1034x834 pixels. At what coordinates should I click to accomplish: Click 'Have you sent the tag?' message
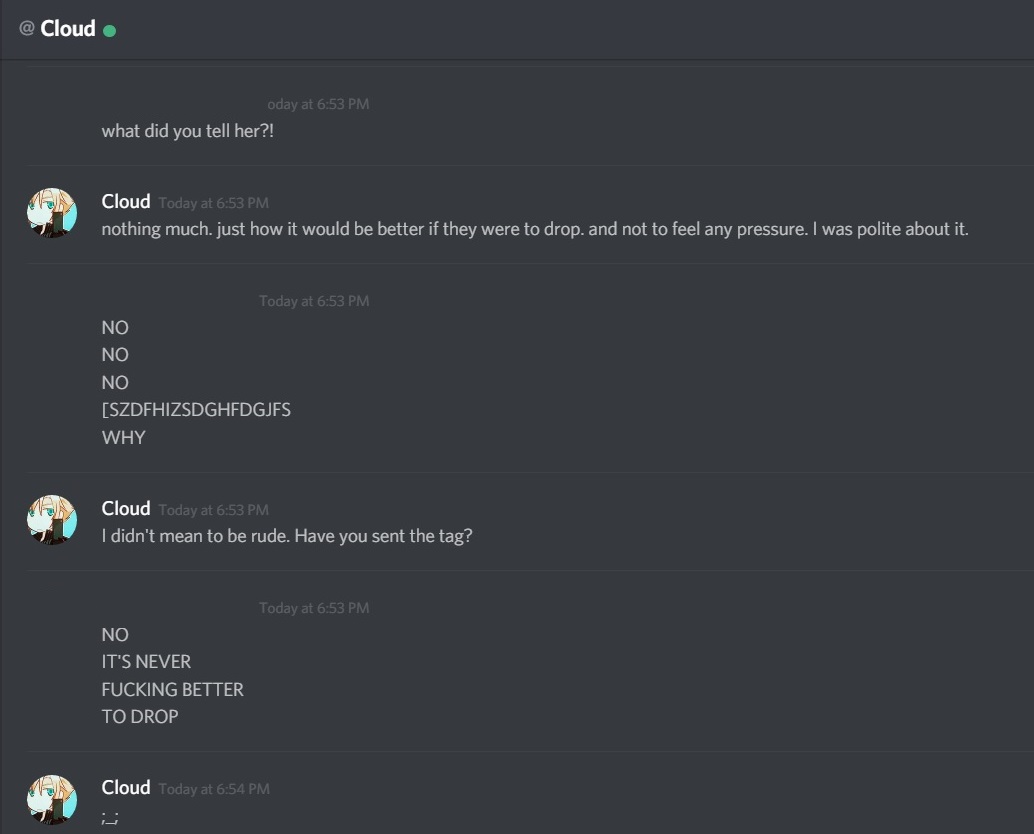[x=383, y=535]
